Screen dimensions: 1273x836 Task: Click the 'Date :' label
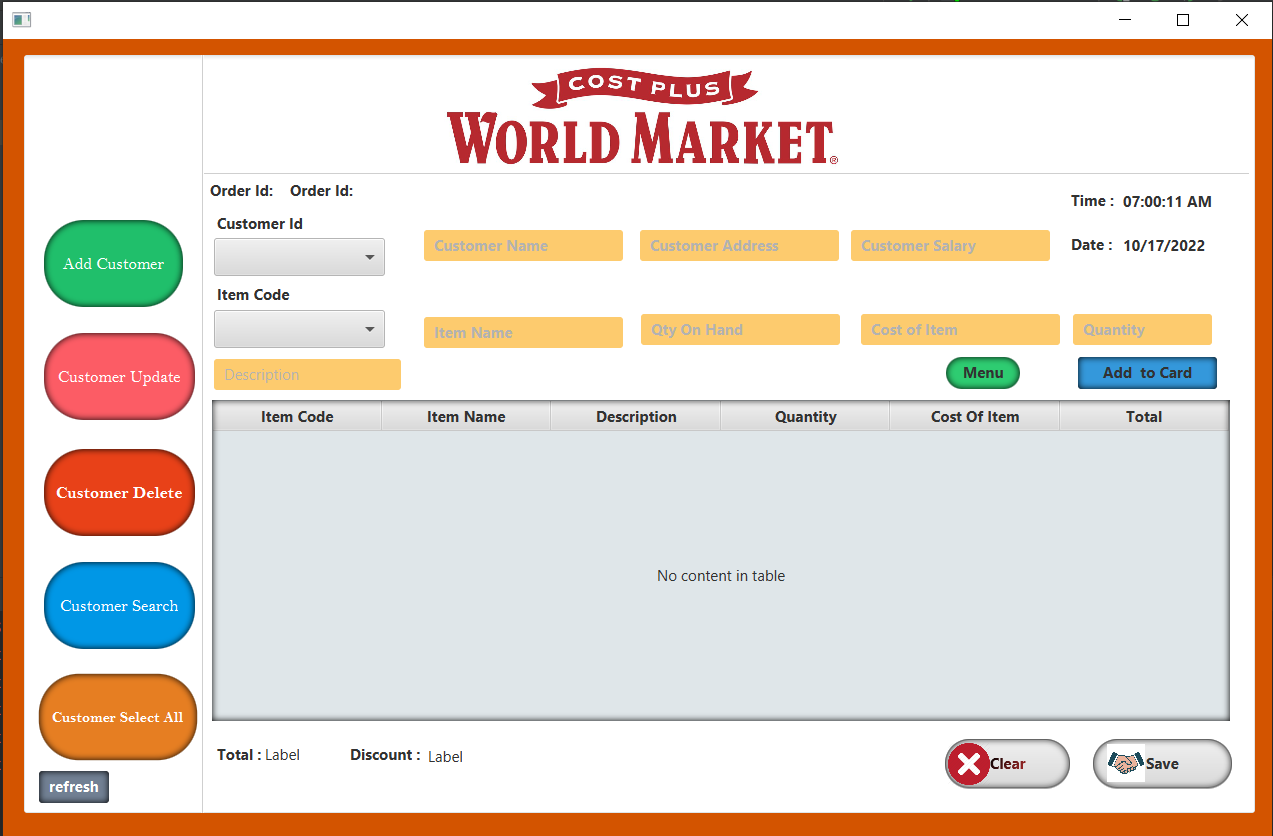[x=1091, y=245]
